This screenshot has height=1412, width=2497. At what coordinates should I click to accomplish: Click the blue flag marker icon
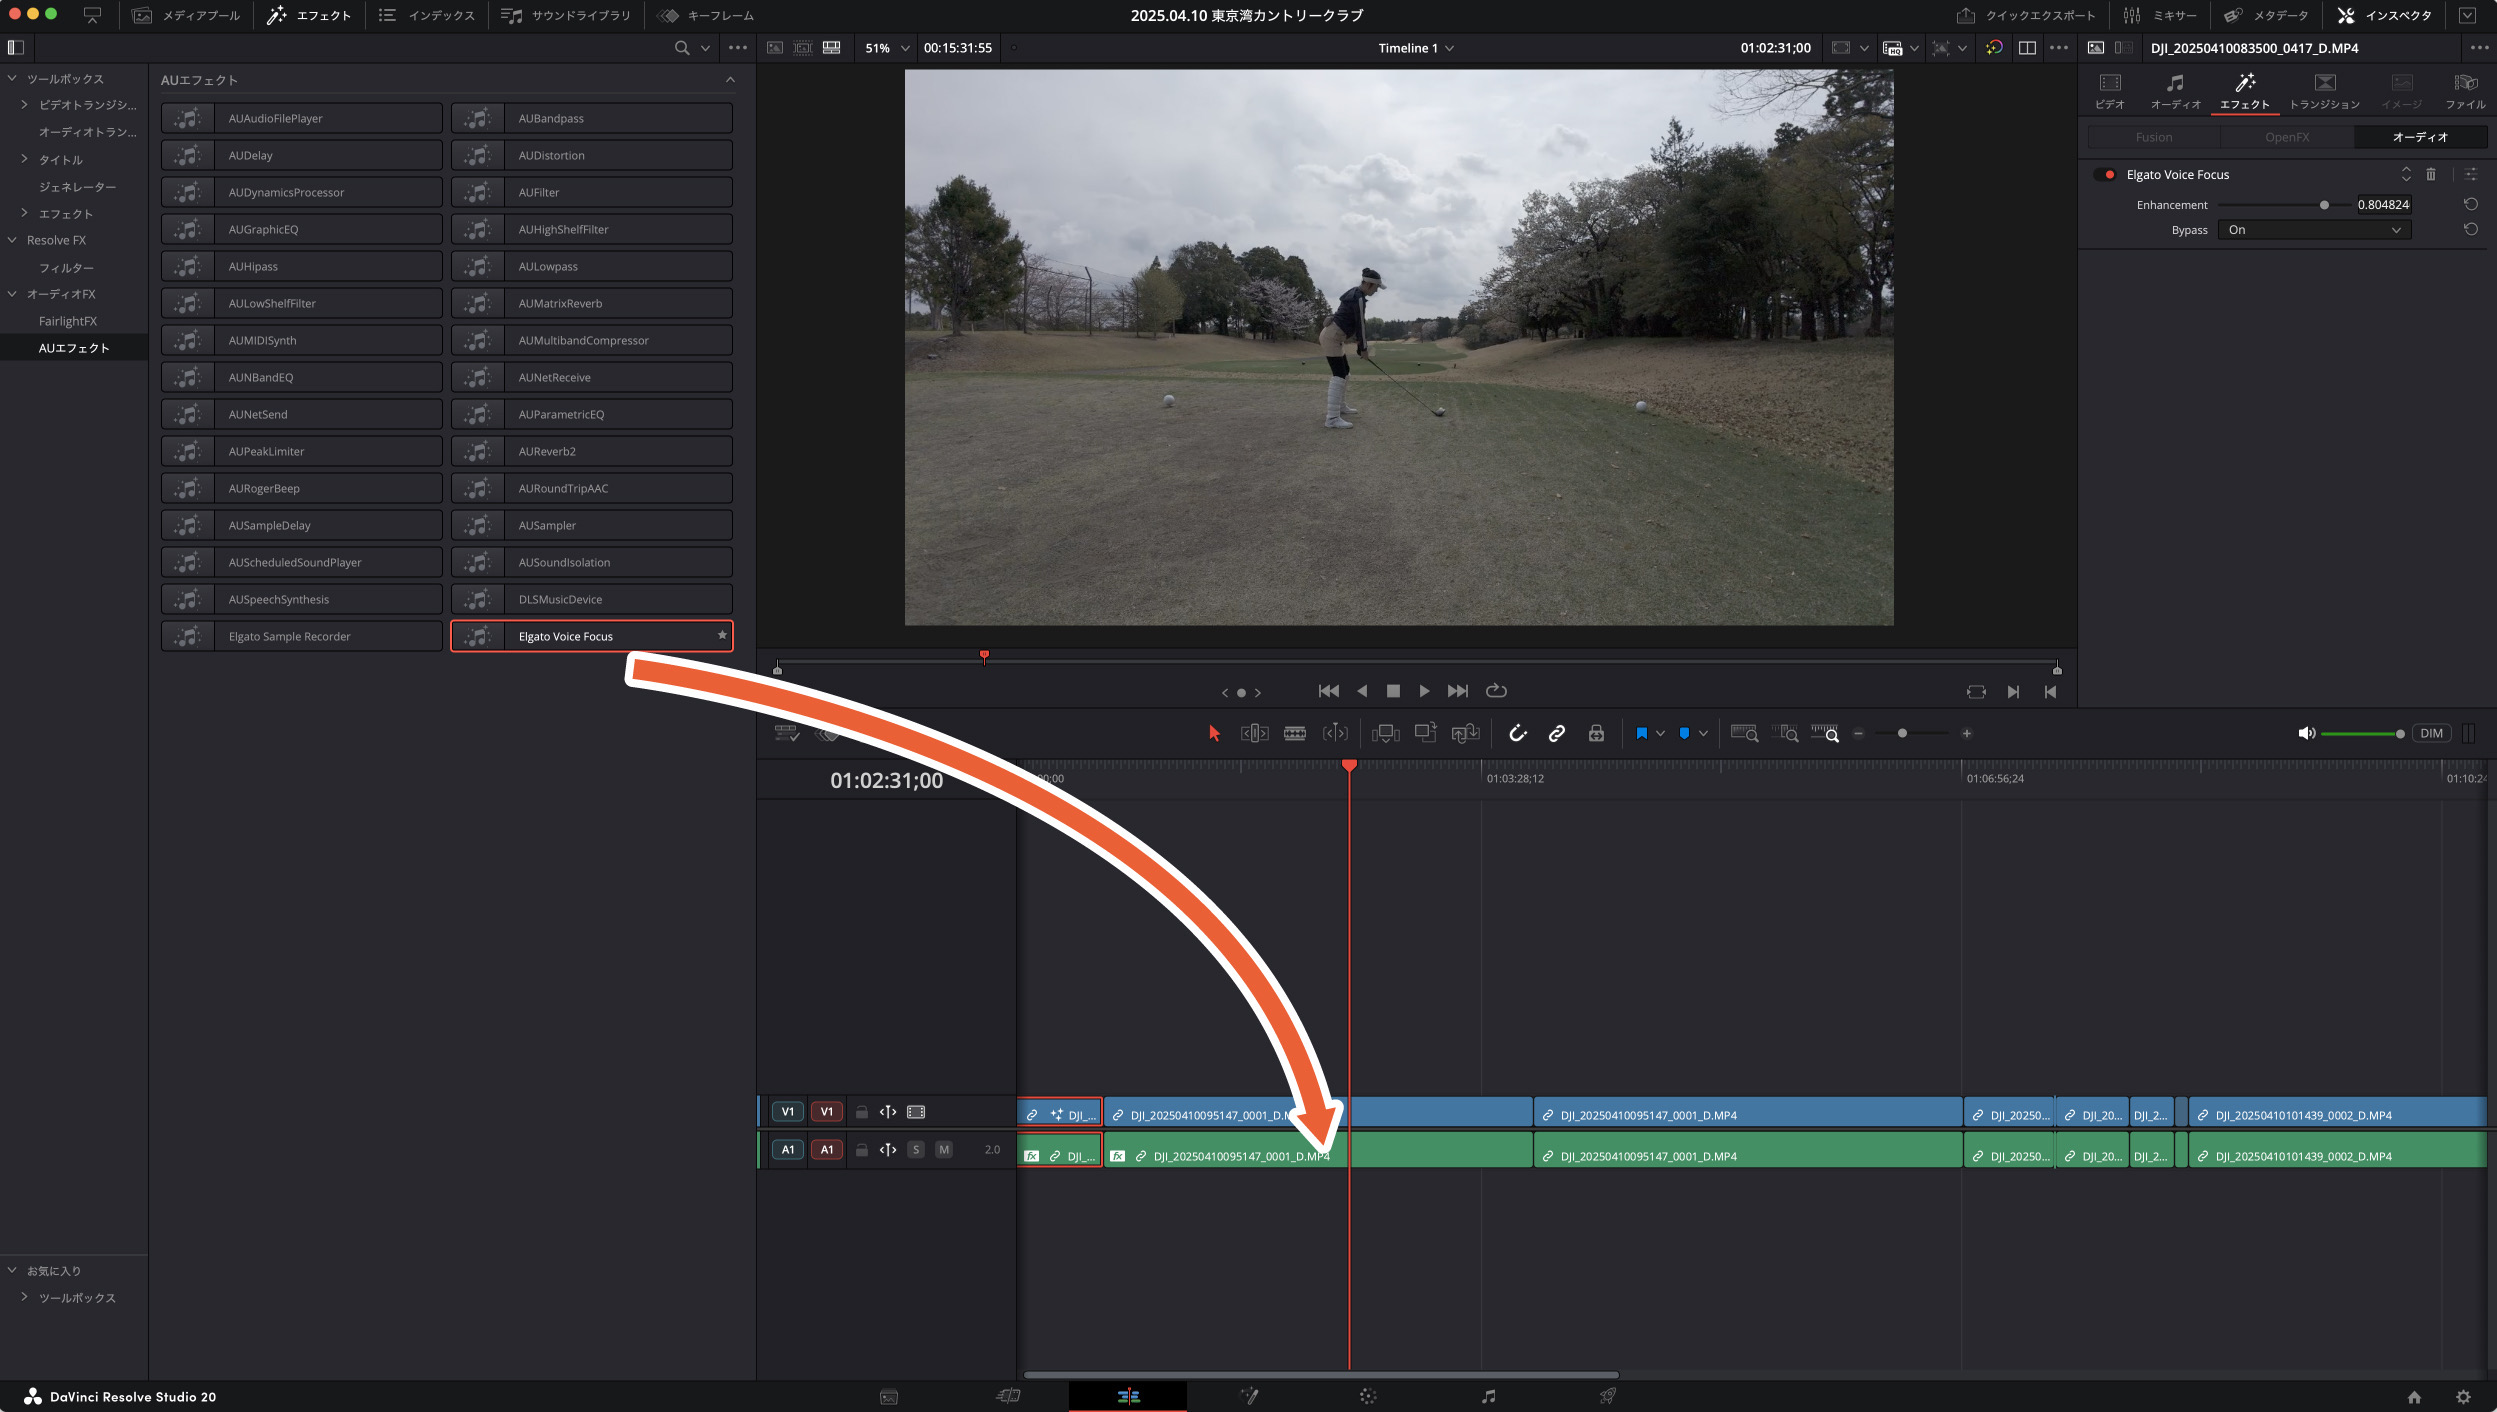[1641, 733]
